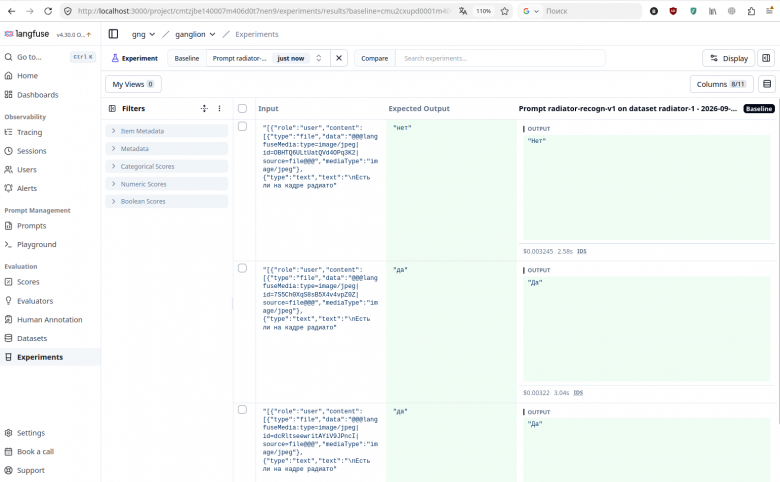Expand the Categorical Scores filter

pyautogui.click(x=167, y=166)
